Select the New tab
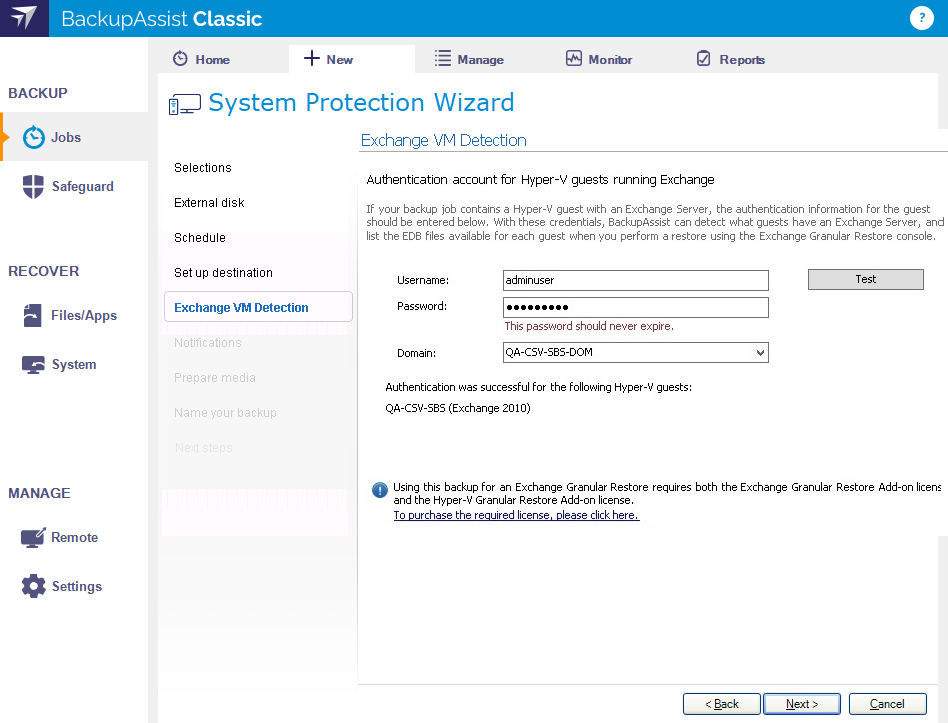The image size is (948, 723). click(352, 59)
